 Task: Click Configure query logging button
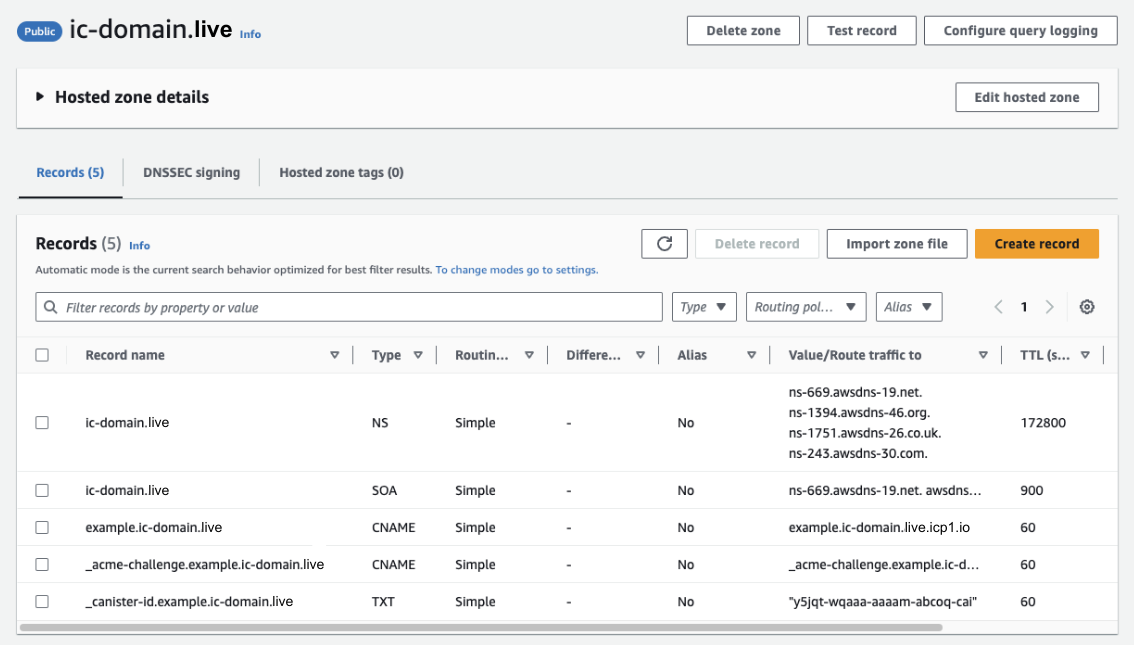[1020, 30]
